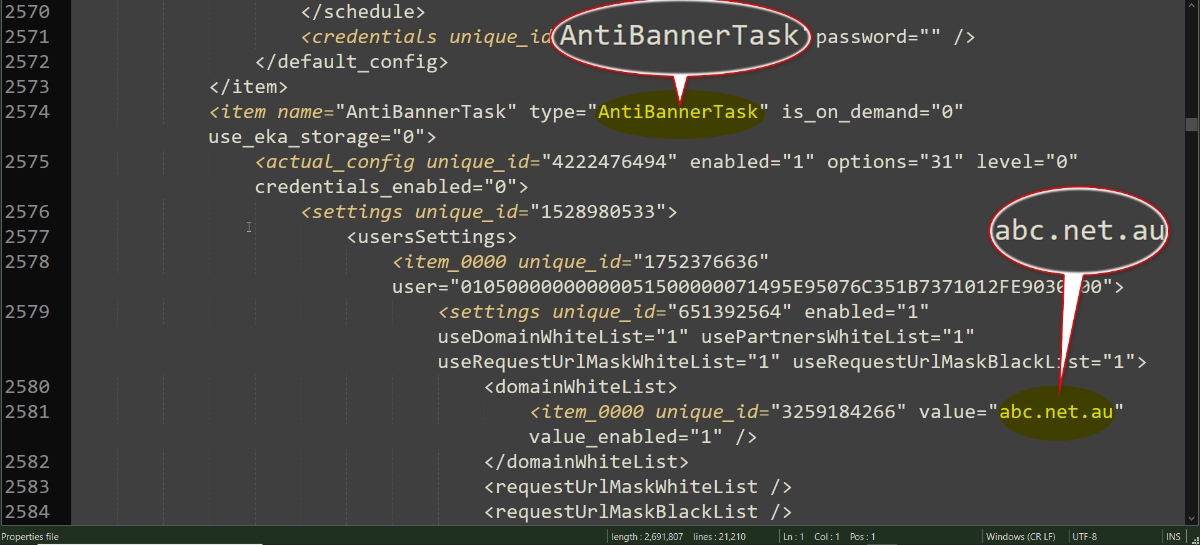Click the use_eka_storage="0" text
Image resolution: width=1200 pixels, height=545 pixels.
[x=317, y=137]
